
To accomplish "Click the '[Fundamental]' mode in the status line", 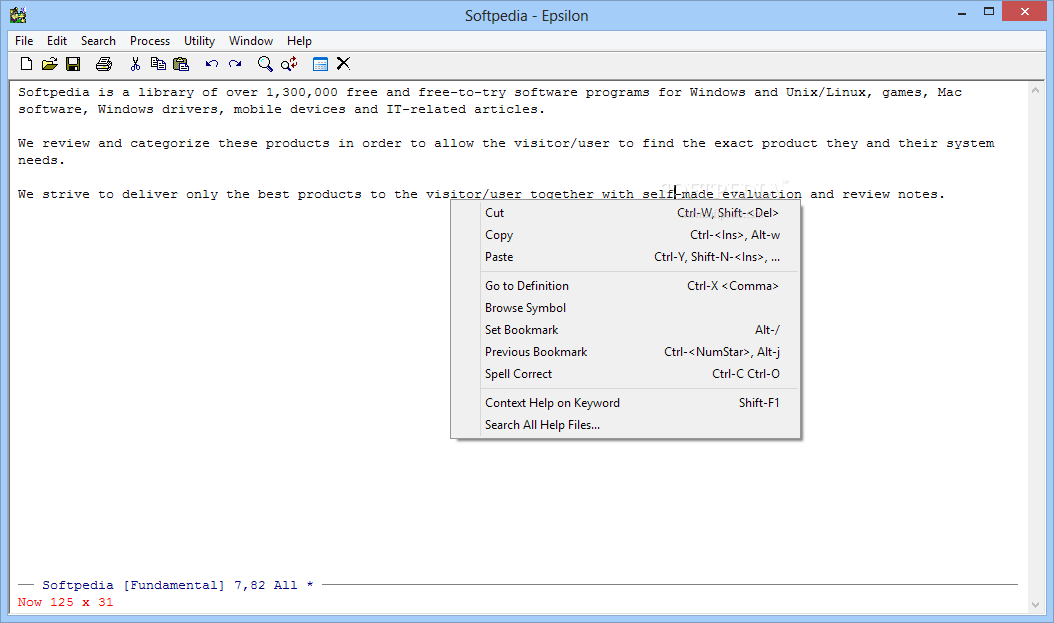I will tap(173, 585).
